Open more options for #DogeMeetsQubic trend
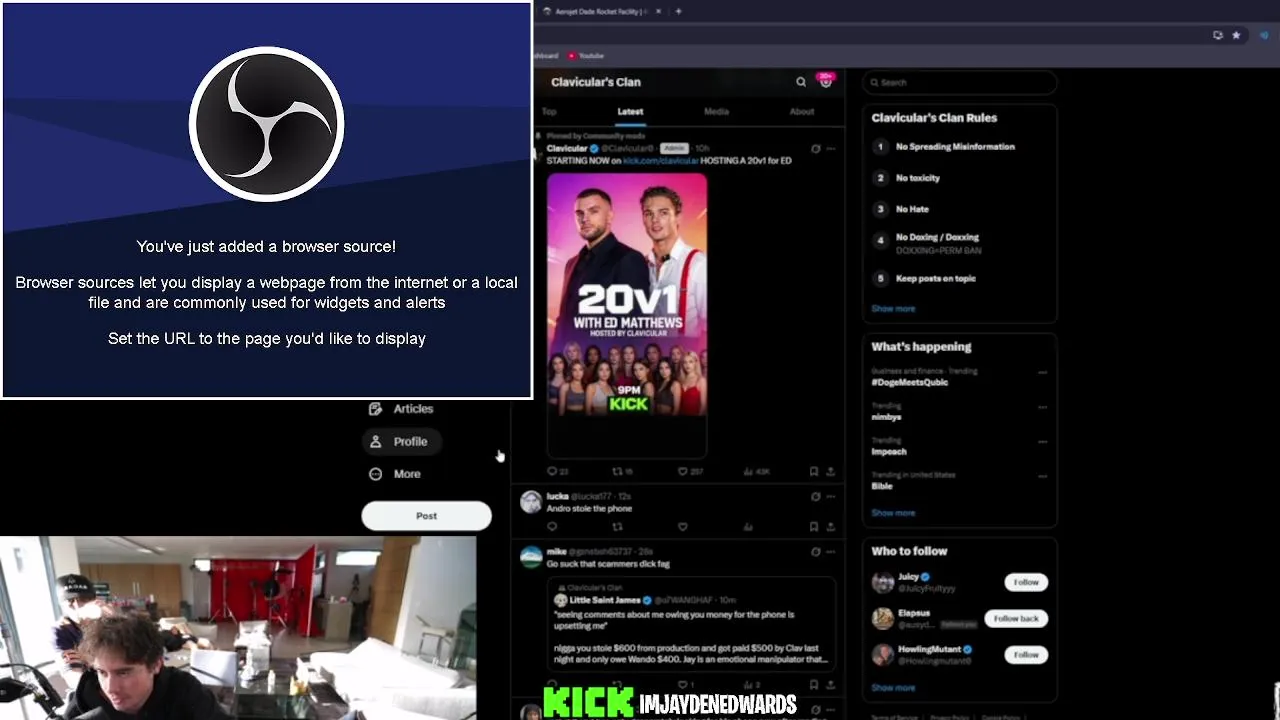Image resolution: width=1280 pixels, height=720 pixels. tap(1043, 372)
